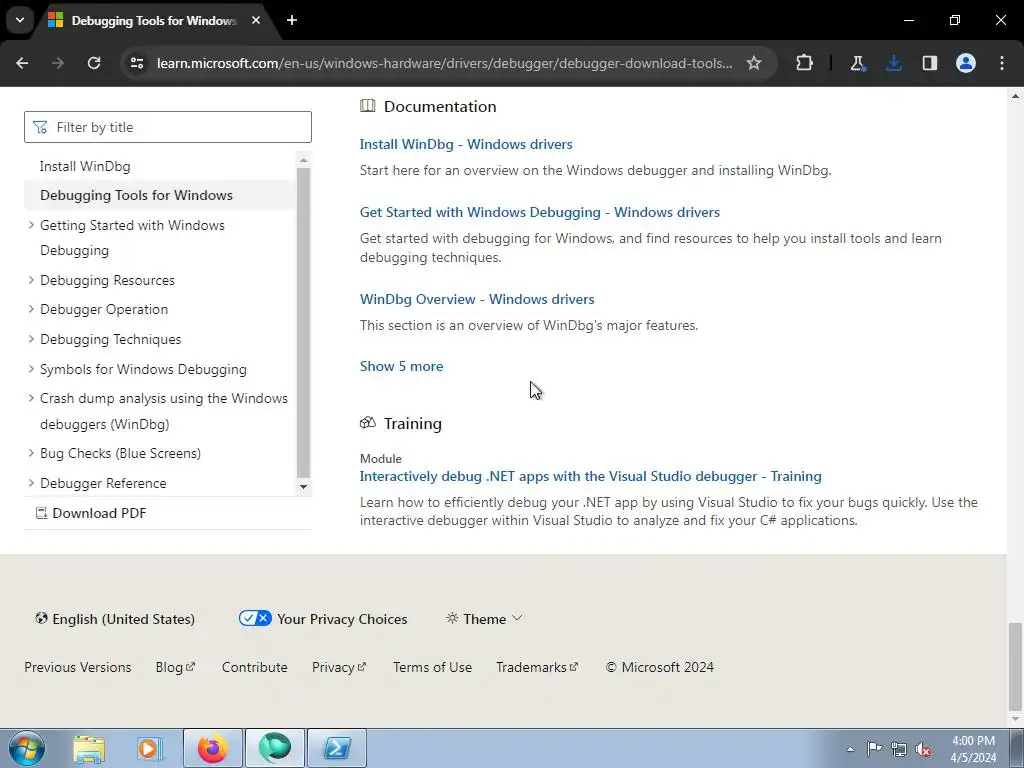This screenshot has height=768, width=1024.
Task: Open Terms of Use footer link
Action: (x=432, y=667)
